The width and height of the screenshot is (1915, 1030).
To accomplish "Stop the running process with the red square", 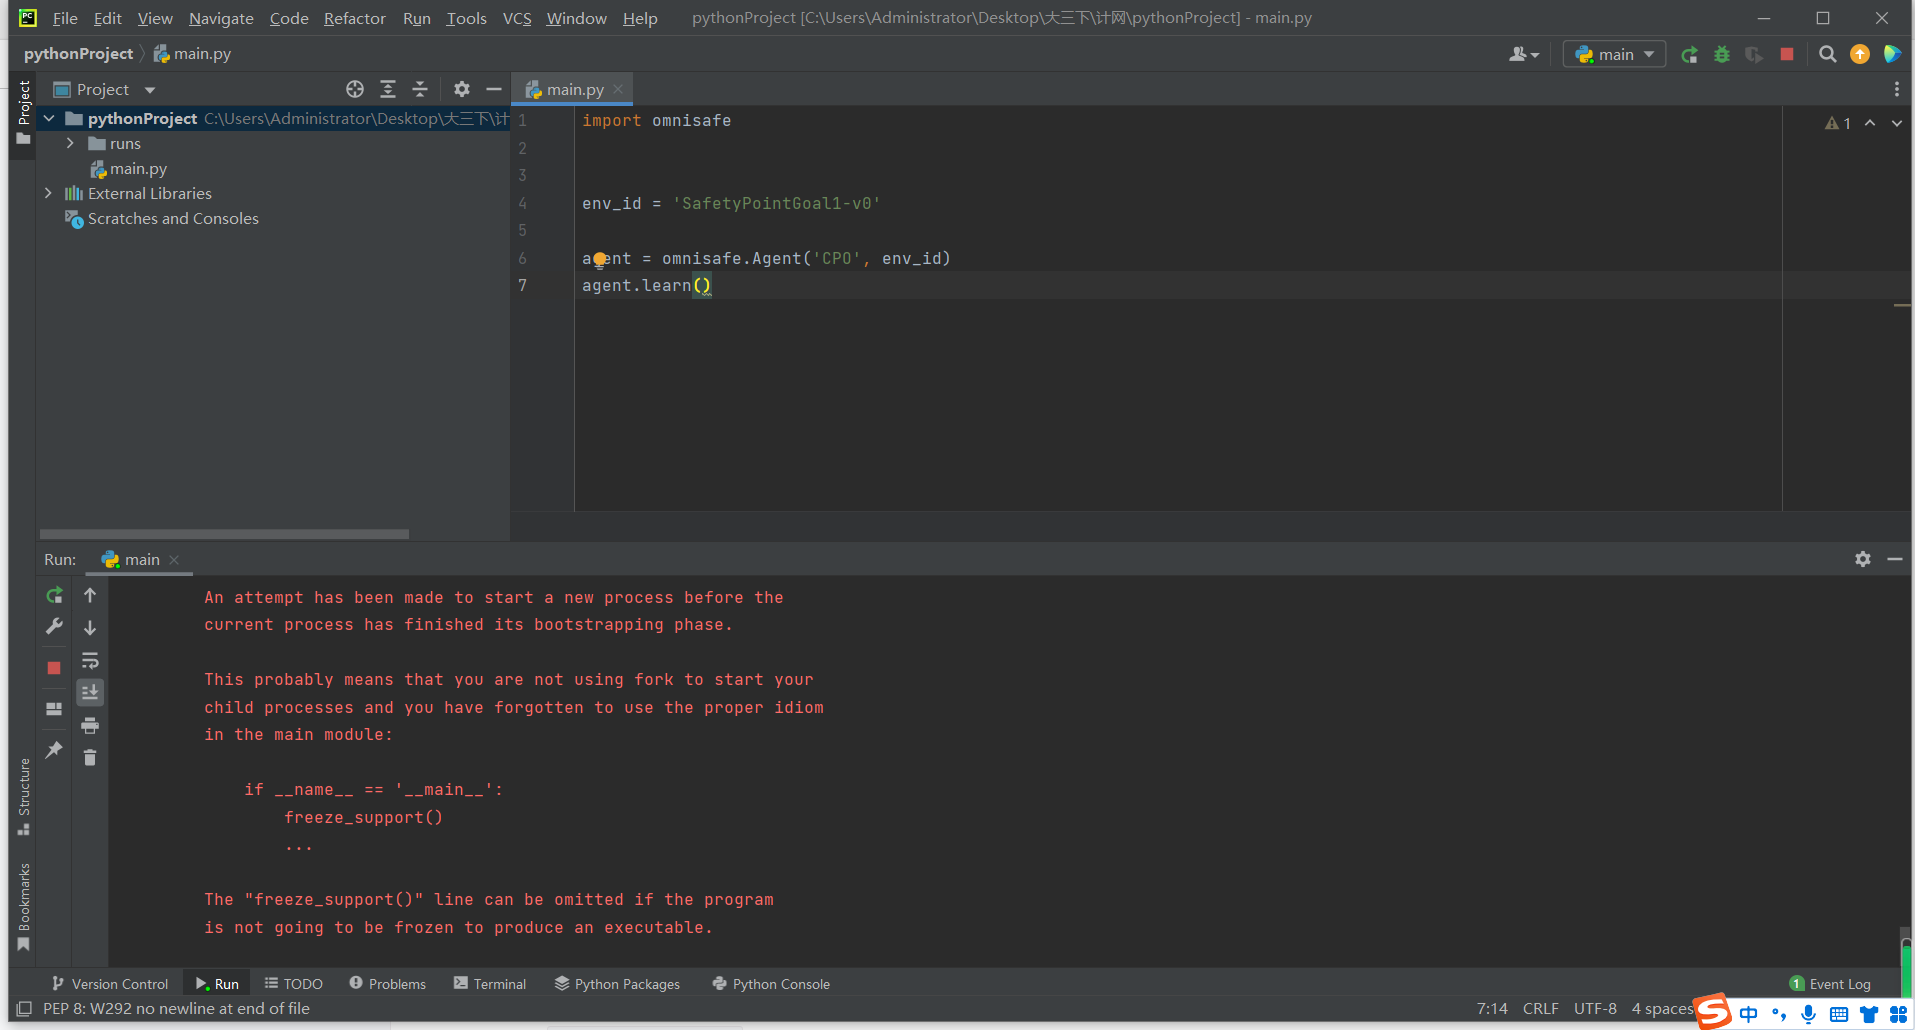I will coord(1788,54).
